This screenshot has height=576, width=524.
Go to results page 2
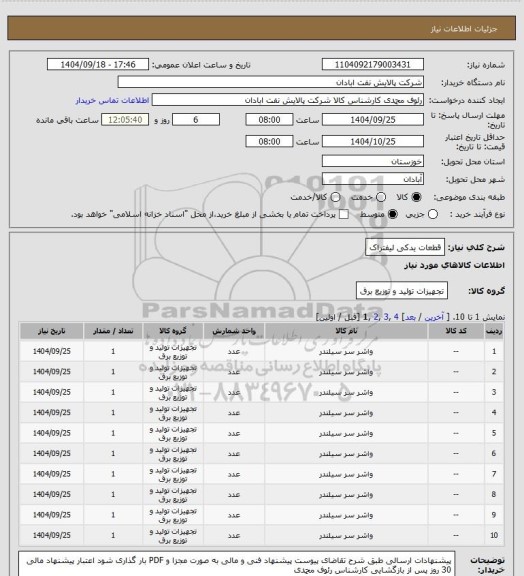click(x=376, y=317)
